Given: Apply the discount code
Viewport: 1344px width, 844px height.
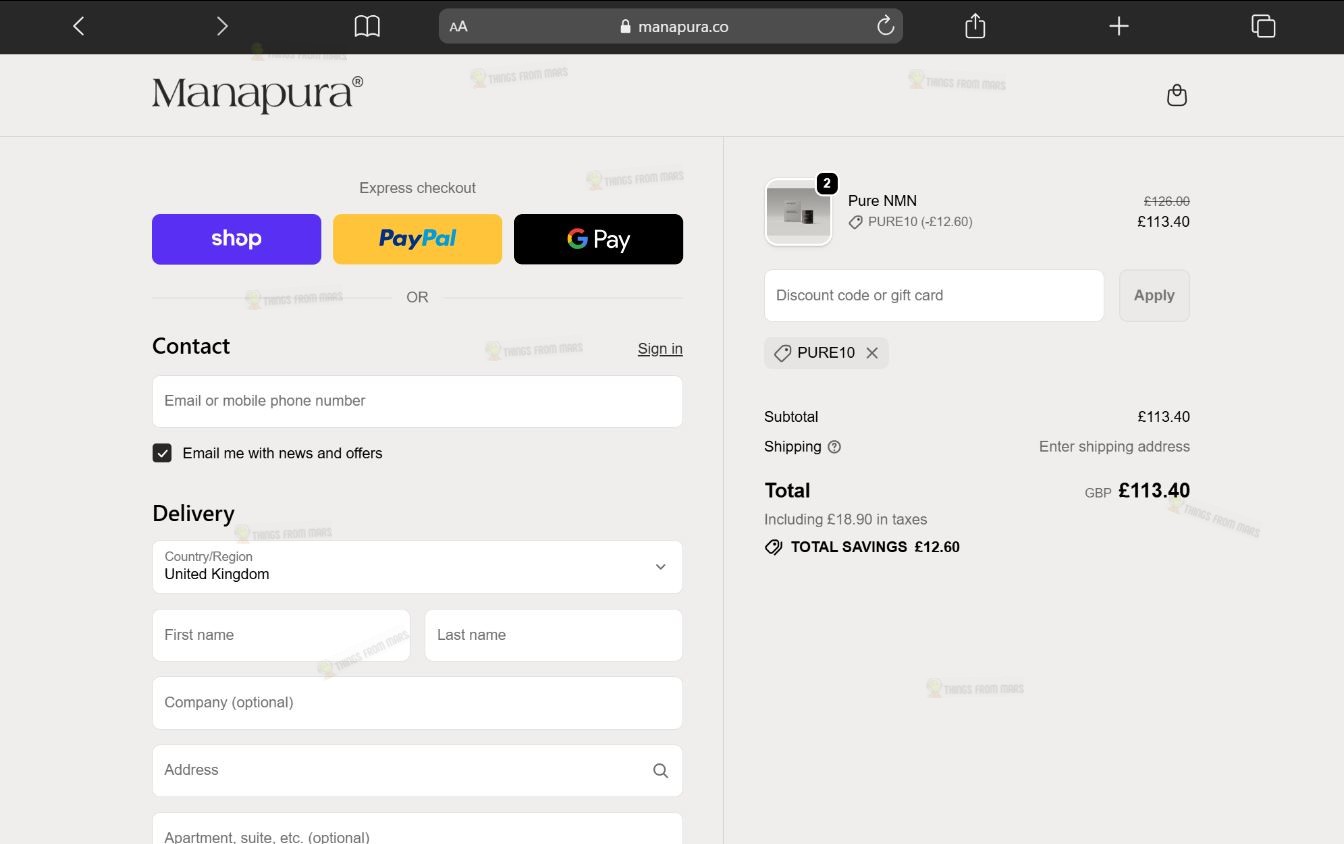Looking at the screenshot, I should pos(1154,295).
